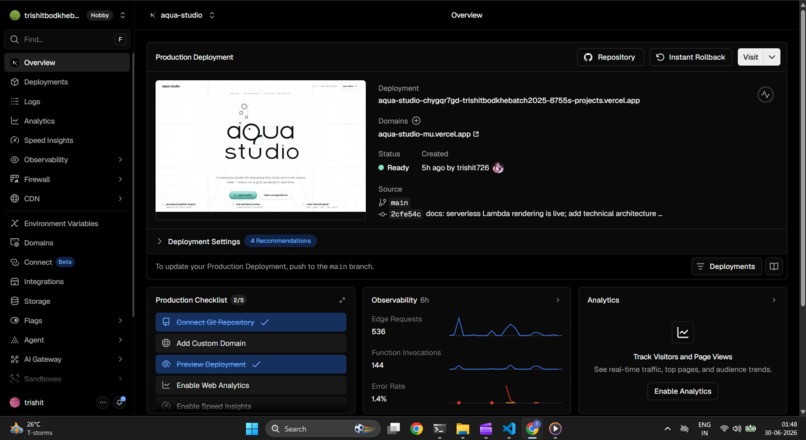Click the Edge Requests chart
The image size is (806, 440).
(506, 327)
